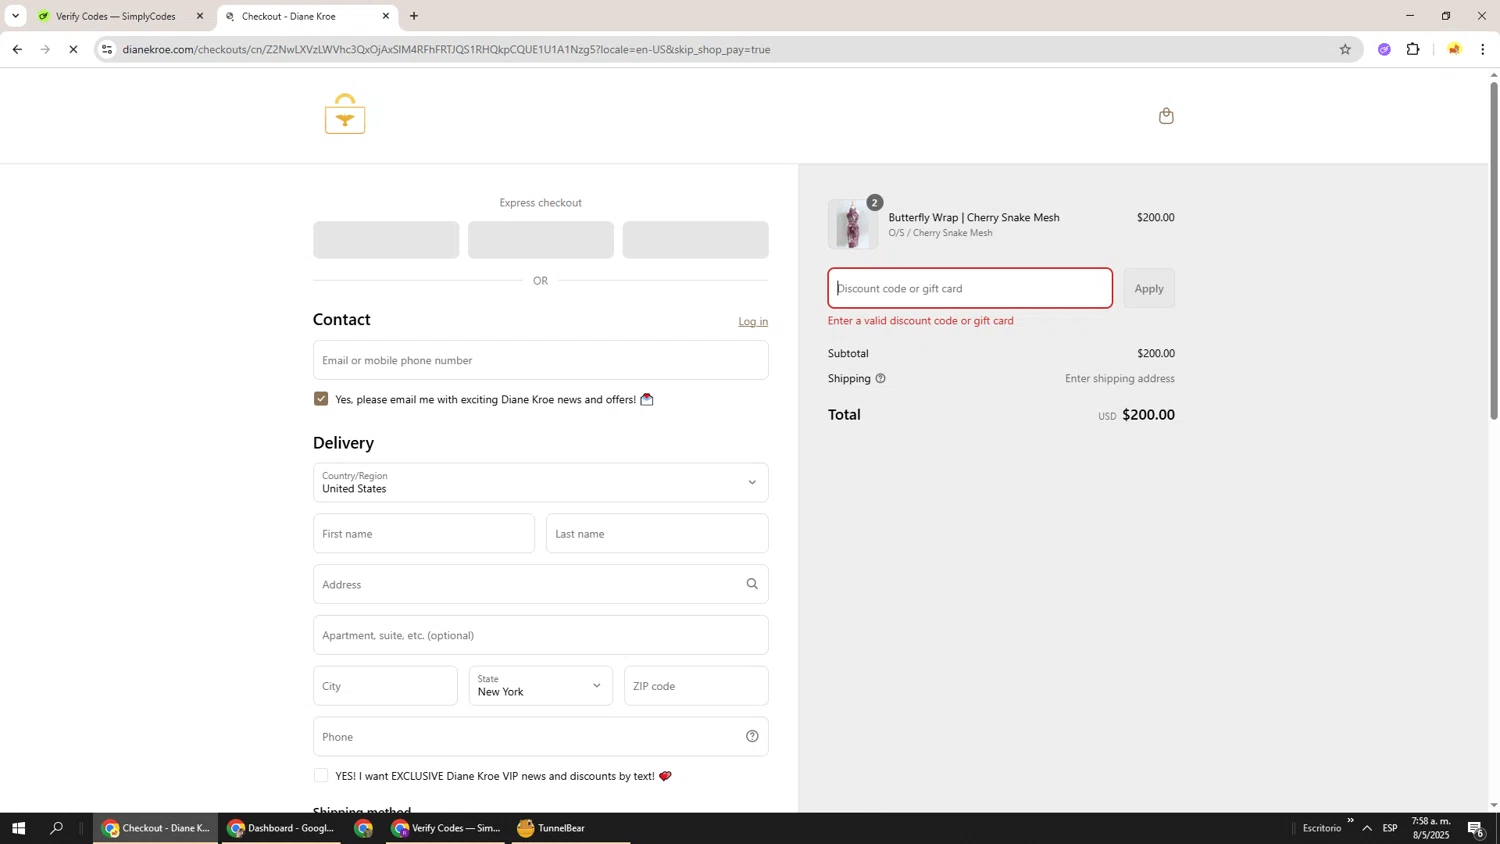1500x844 pixels.
Task: Click the browser address bar URL
Action: [446, 49]
